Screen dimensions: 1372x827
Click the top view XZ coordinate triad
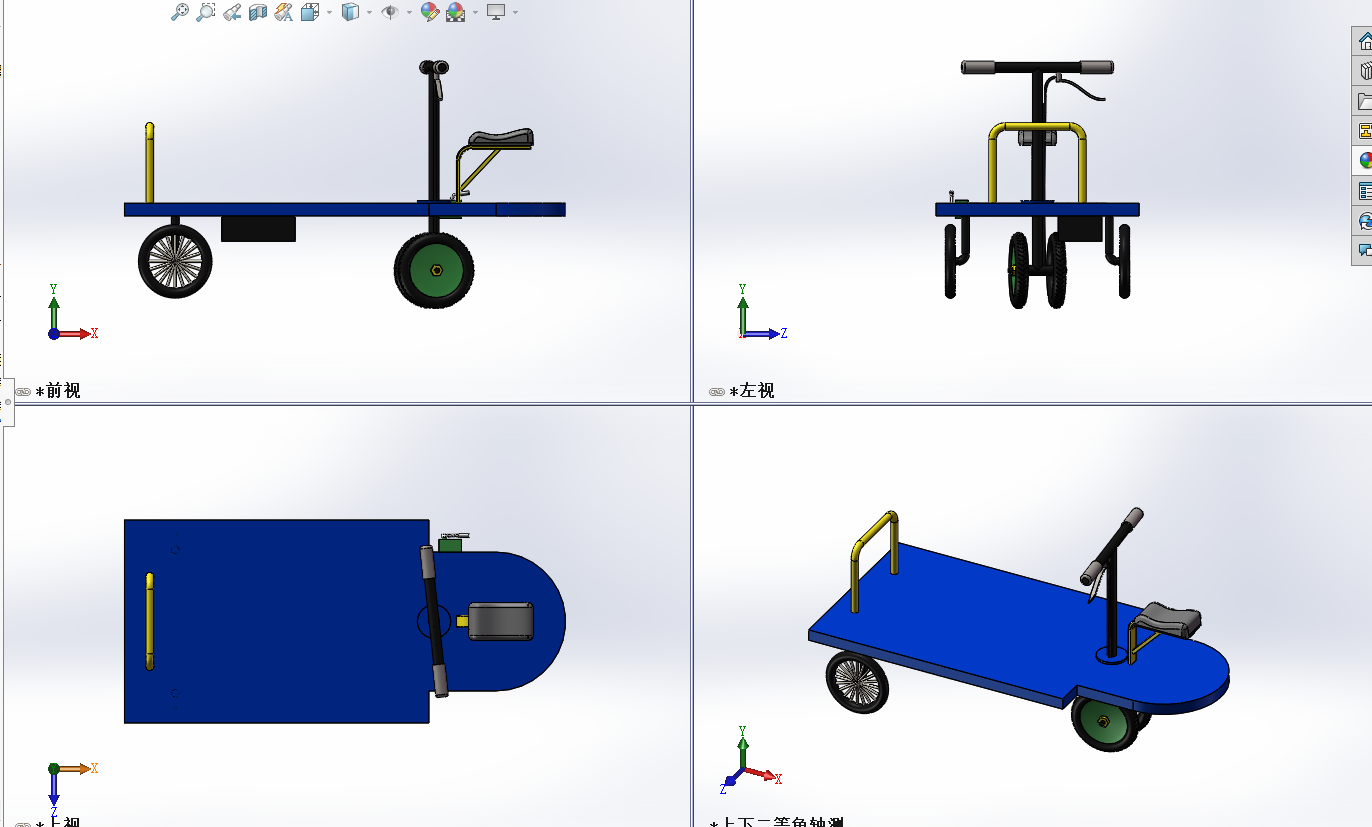pos(72,788)
